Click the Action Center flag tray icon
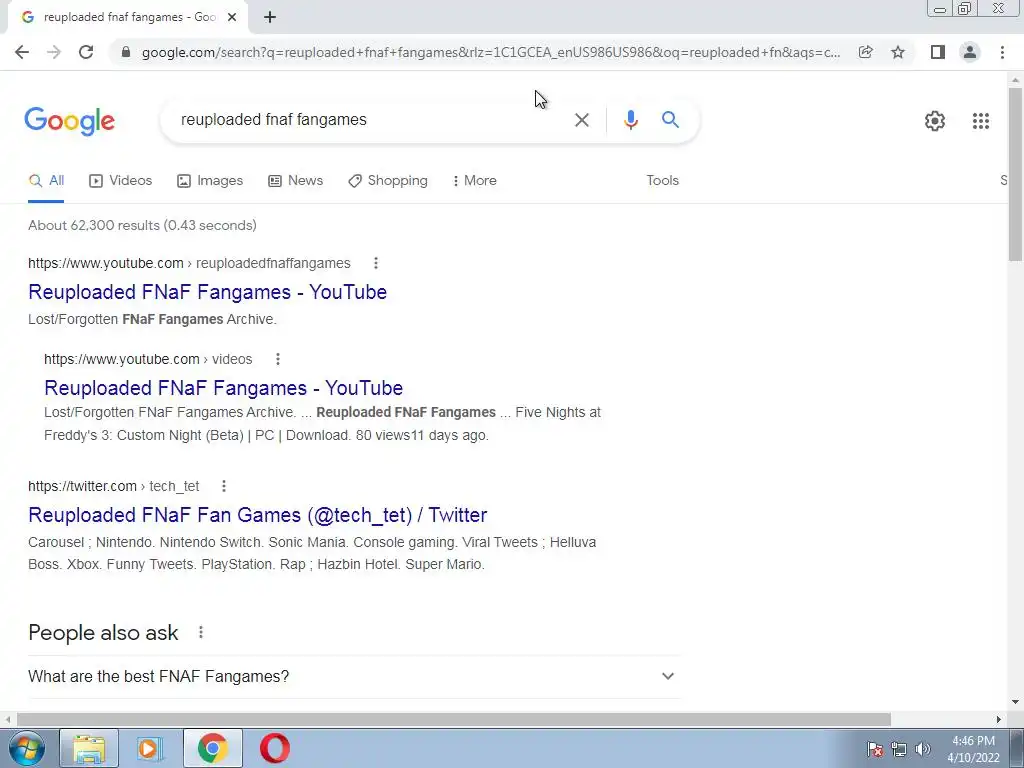Viewport: 1024px width, 768px height. pyautogui.click(x=874, y=749)
